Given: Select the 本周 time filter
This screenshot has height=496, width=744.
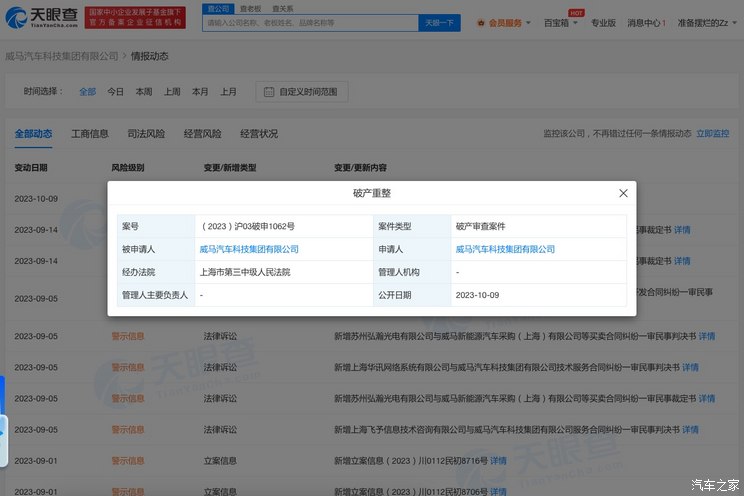Looking at the screenshot, I should pyautogui.click(x=144, y=92).
